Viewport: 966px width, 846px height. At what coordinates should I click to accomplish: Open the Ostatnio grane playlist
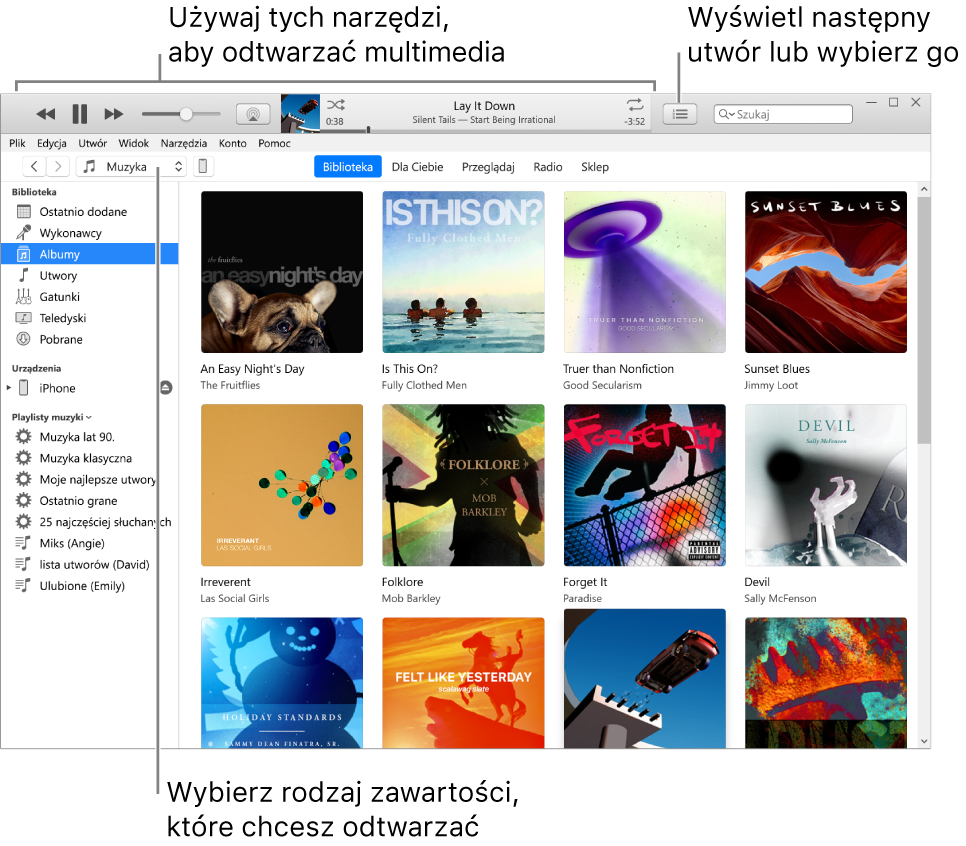[89, 500]
